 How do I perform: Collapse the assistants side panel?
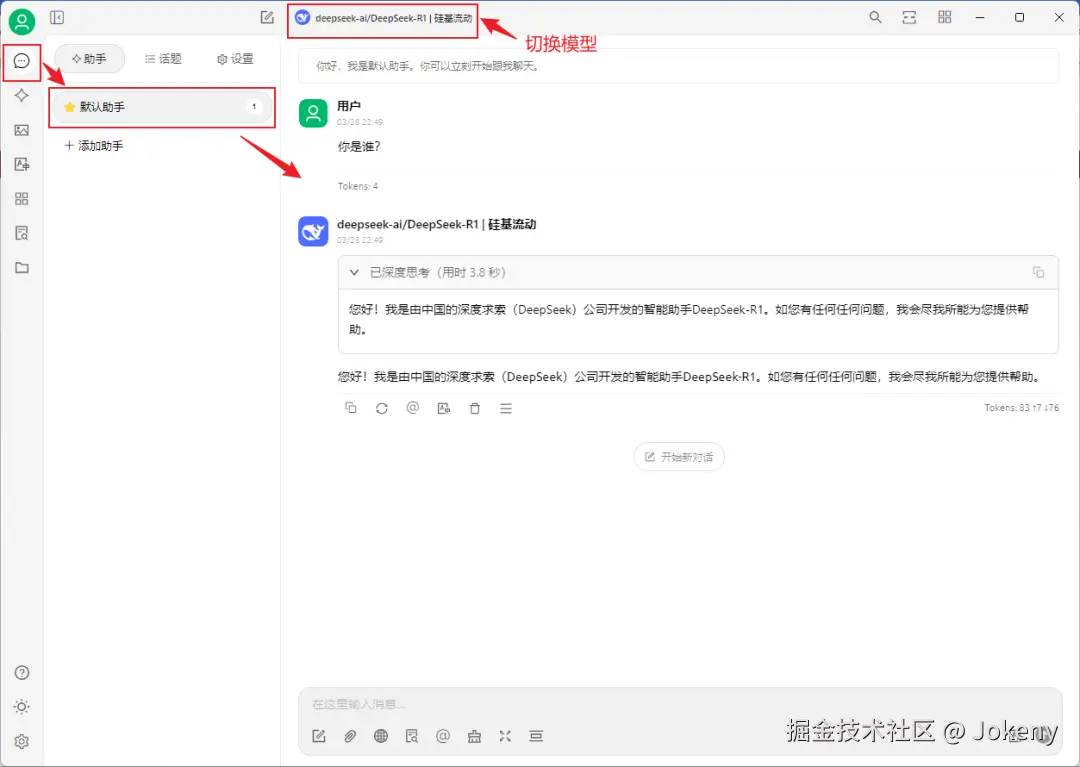pyautogui.click(x=57, y=17)
